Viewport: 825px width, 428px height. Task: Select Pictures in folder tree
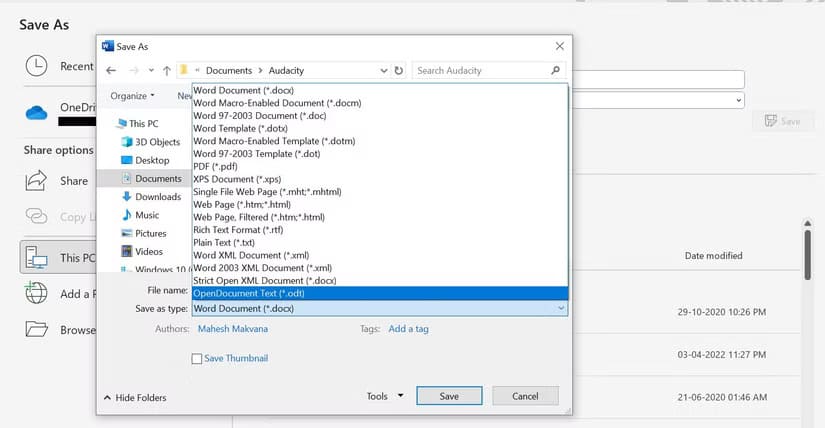click(144, 233)
